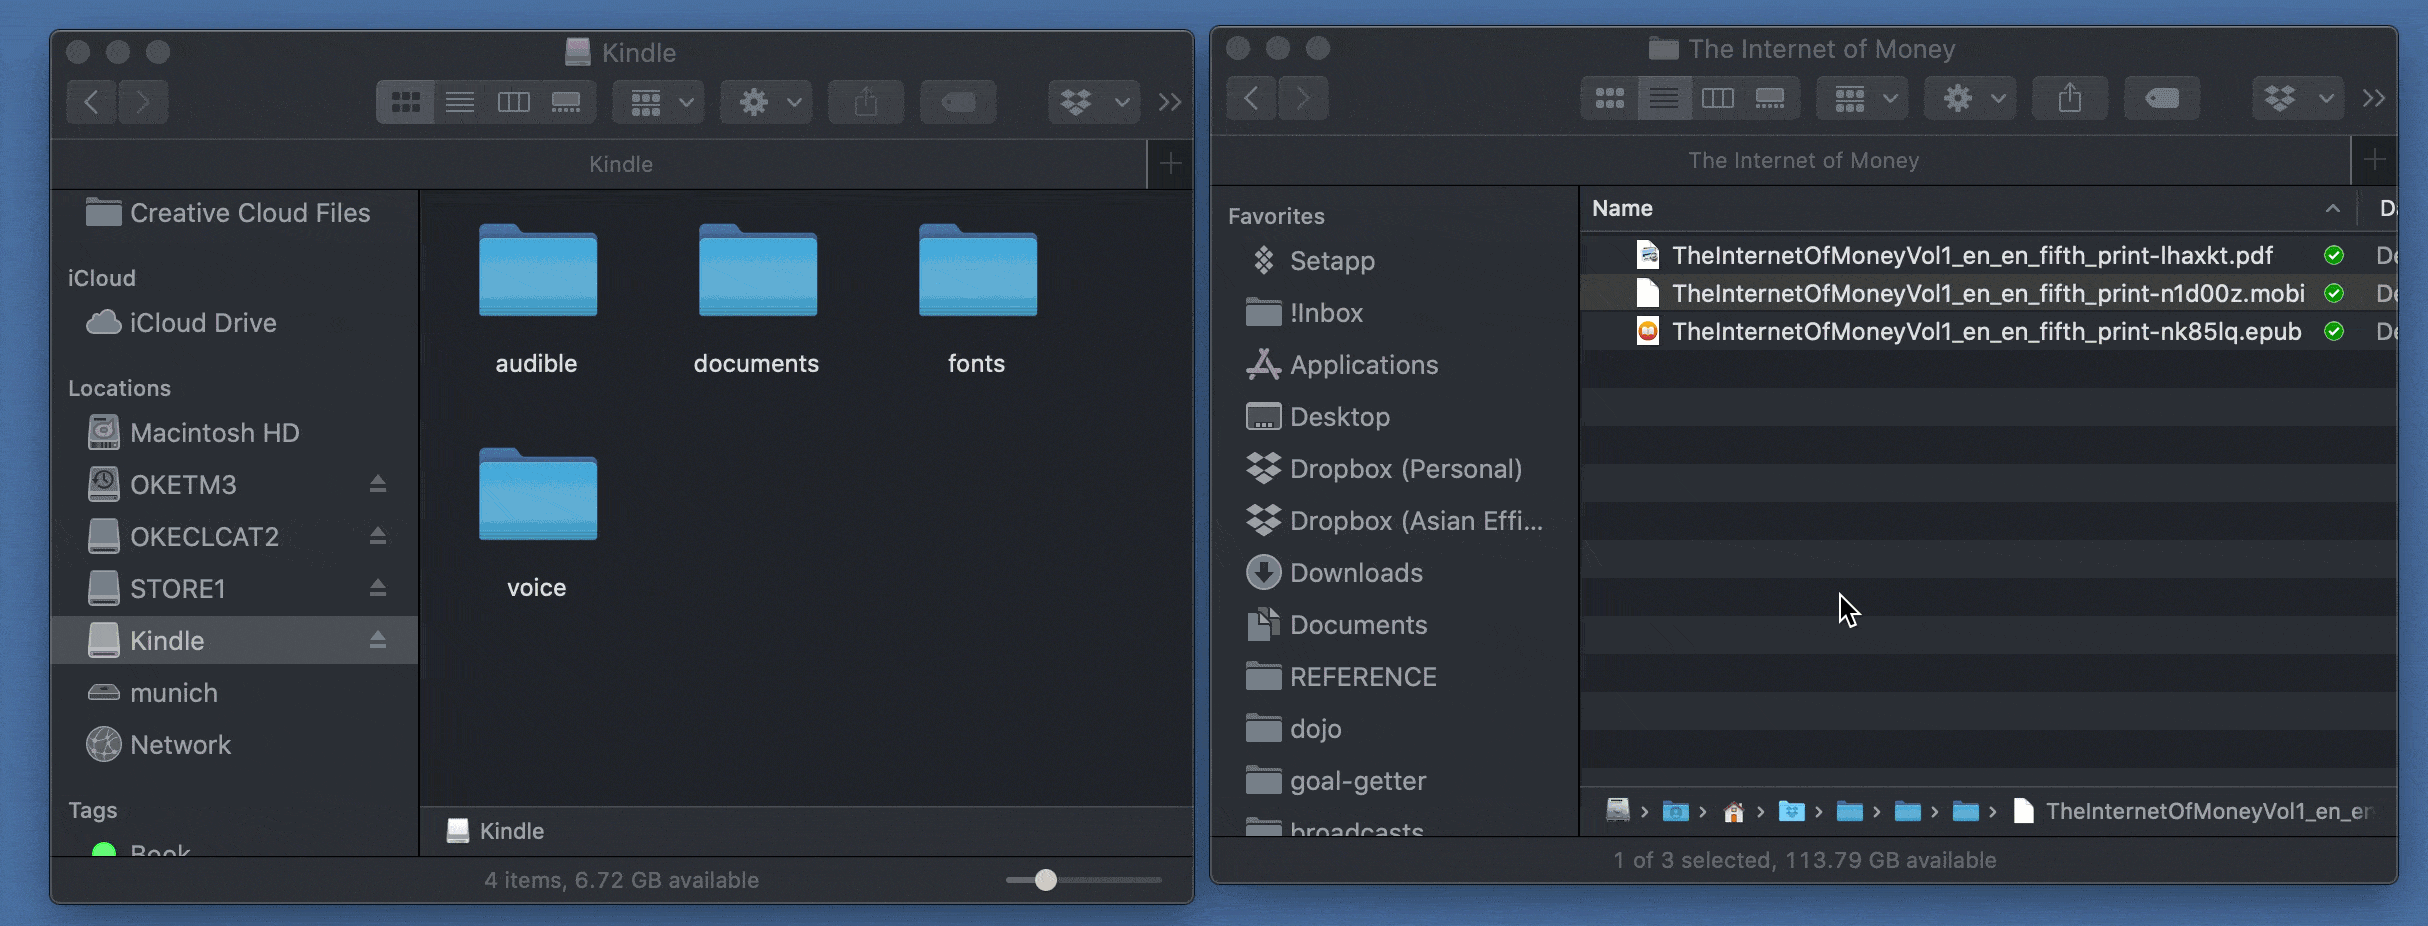
Task: Eject the STORE1 volume
Action: [x=378, y=589]
